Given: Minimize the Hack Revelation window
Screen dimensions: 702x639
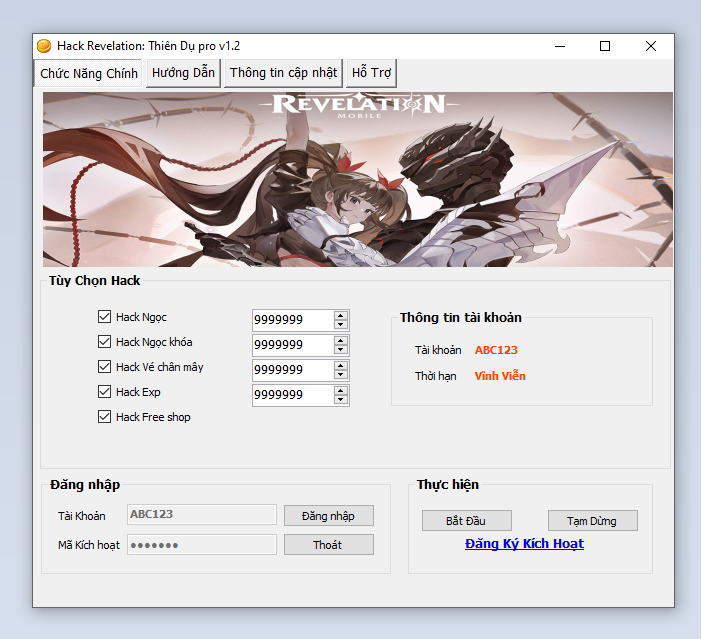Looking at the screenshot, I should coord(559,46).
